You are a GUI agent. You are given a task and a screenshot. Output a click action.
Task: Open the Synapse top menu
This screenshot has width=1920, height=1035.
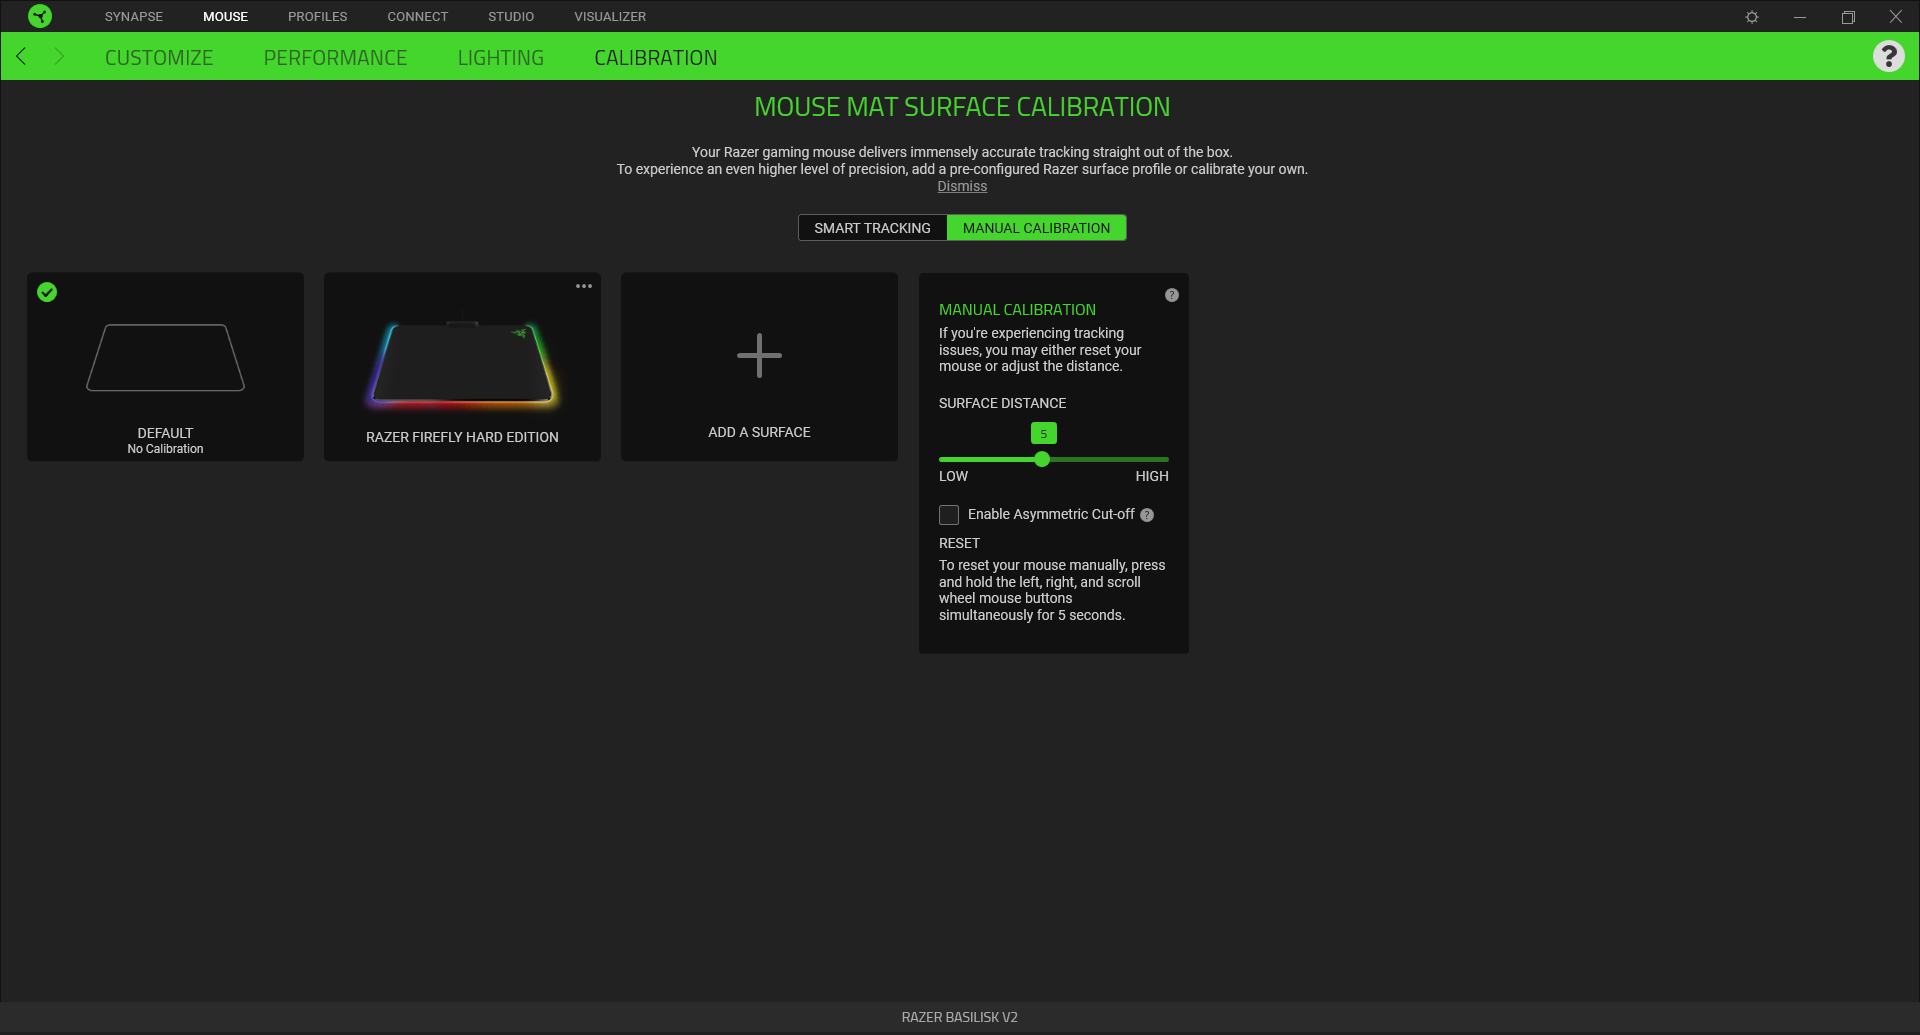click(x=134, y=17)
